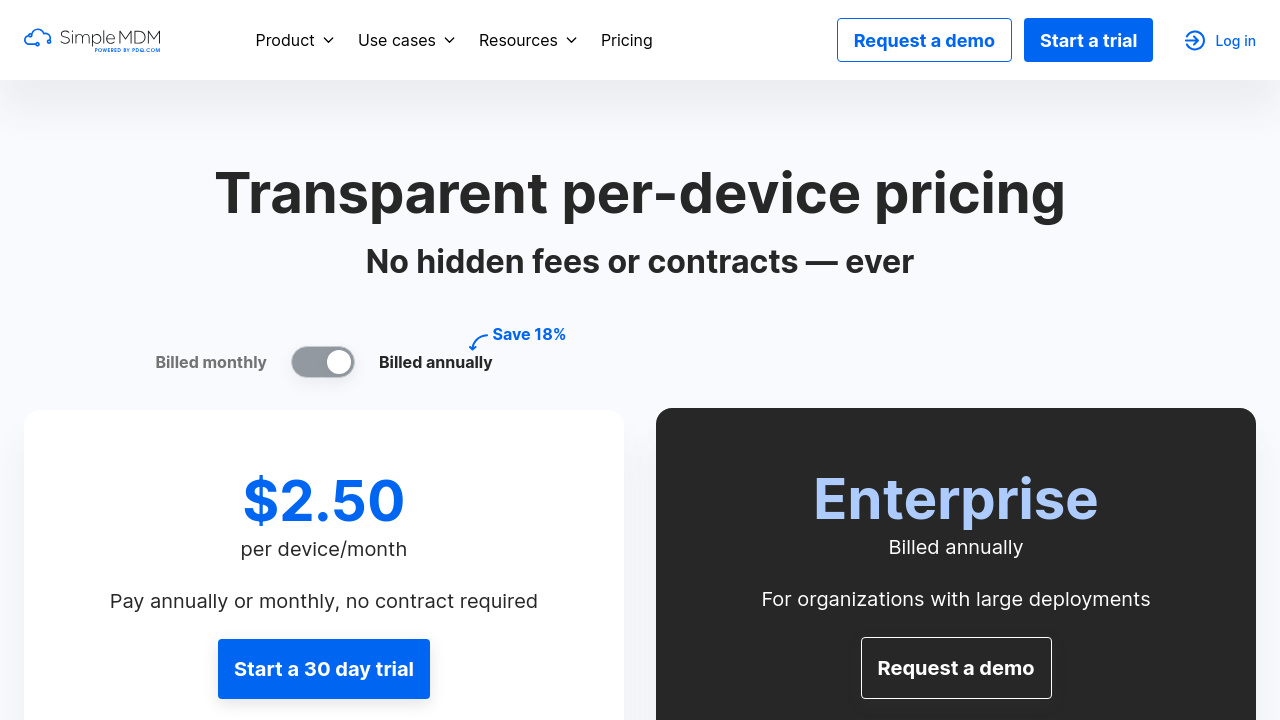The width and height of the screenshot is (1280, 720).
Task: Click the Save 18% label
Action: [529, 334]
